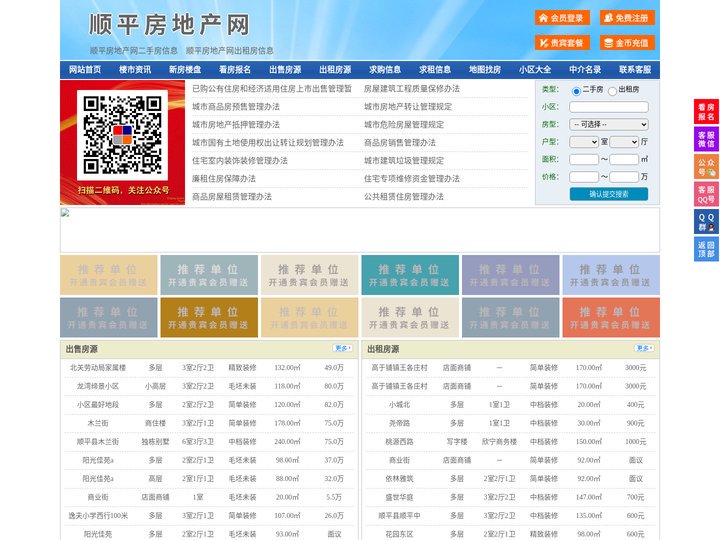The image size is (720, 540).
Task: Click the minimum 面积 input field
Action: coord(584,159)
